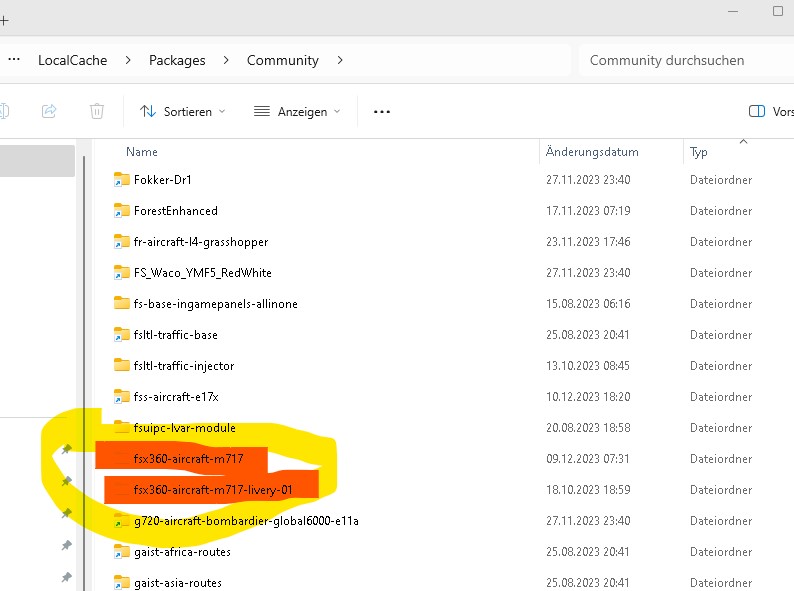Click the gaist-asia-routes name

pos(178,582)
